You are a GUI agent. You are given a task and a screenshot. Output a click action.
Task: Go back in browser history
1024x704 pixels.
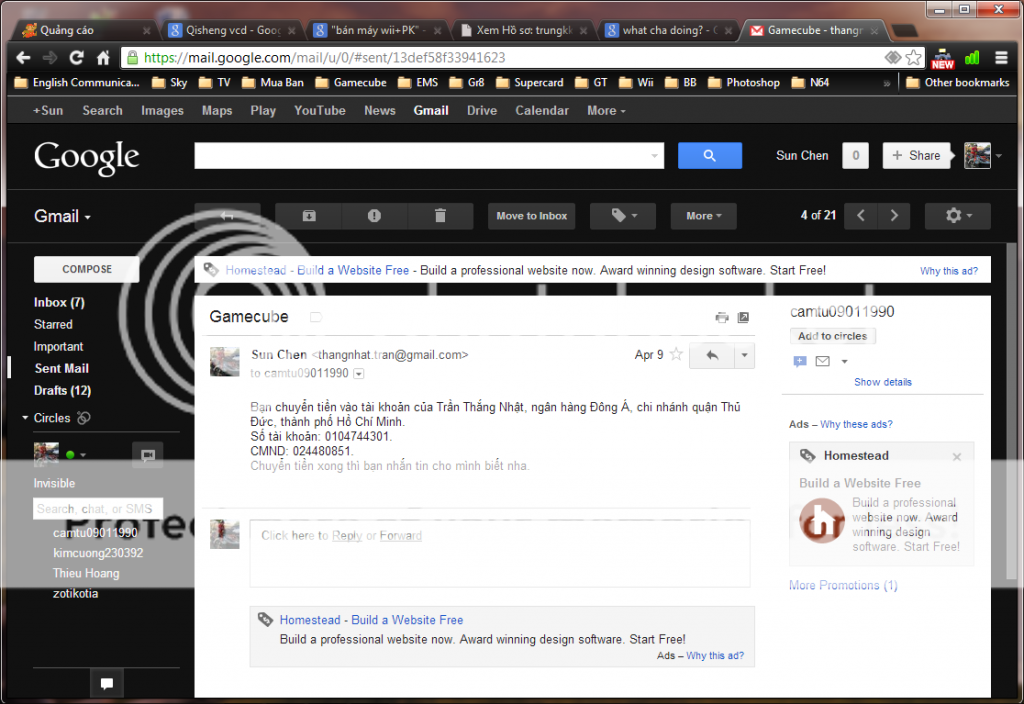pos(23,58)
